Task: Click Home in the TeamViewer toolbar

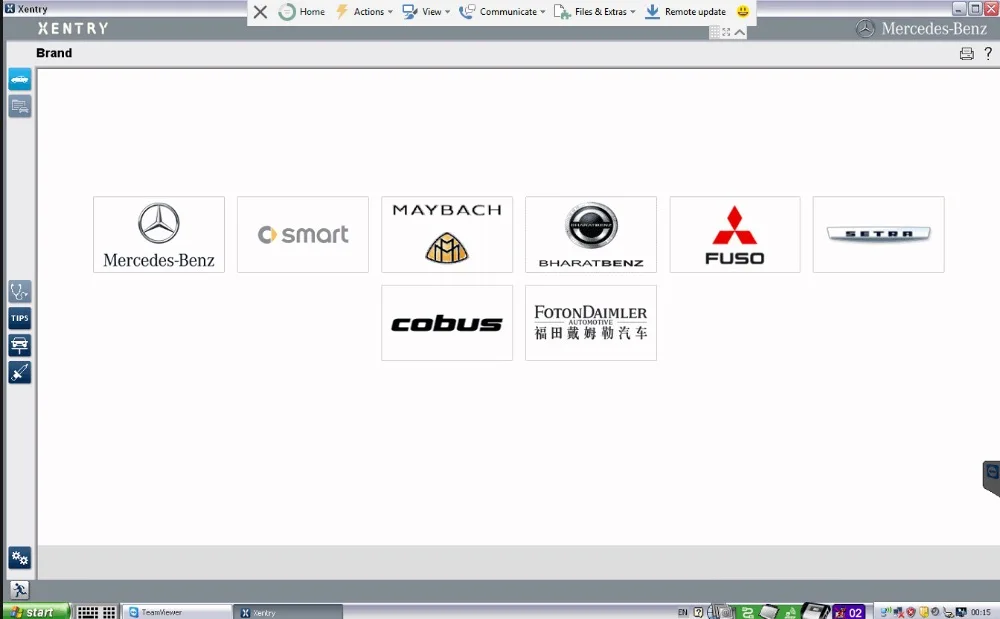Action: point(302,11)
